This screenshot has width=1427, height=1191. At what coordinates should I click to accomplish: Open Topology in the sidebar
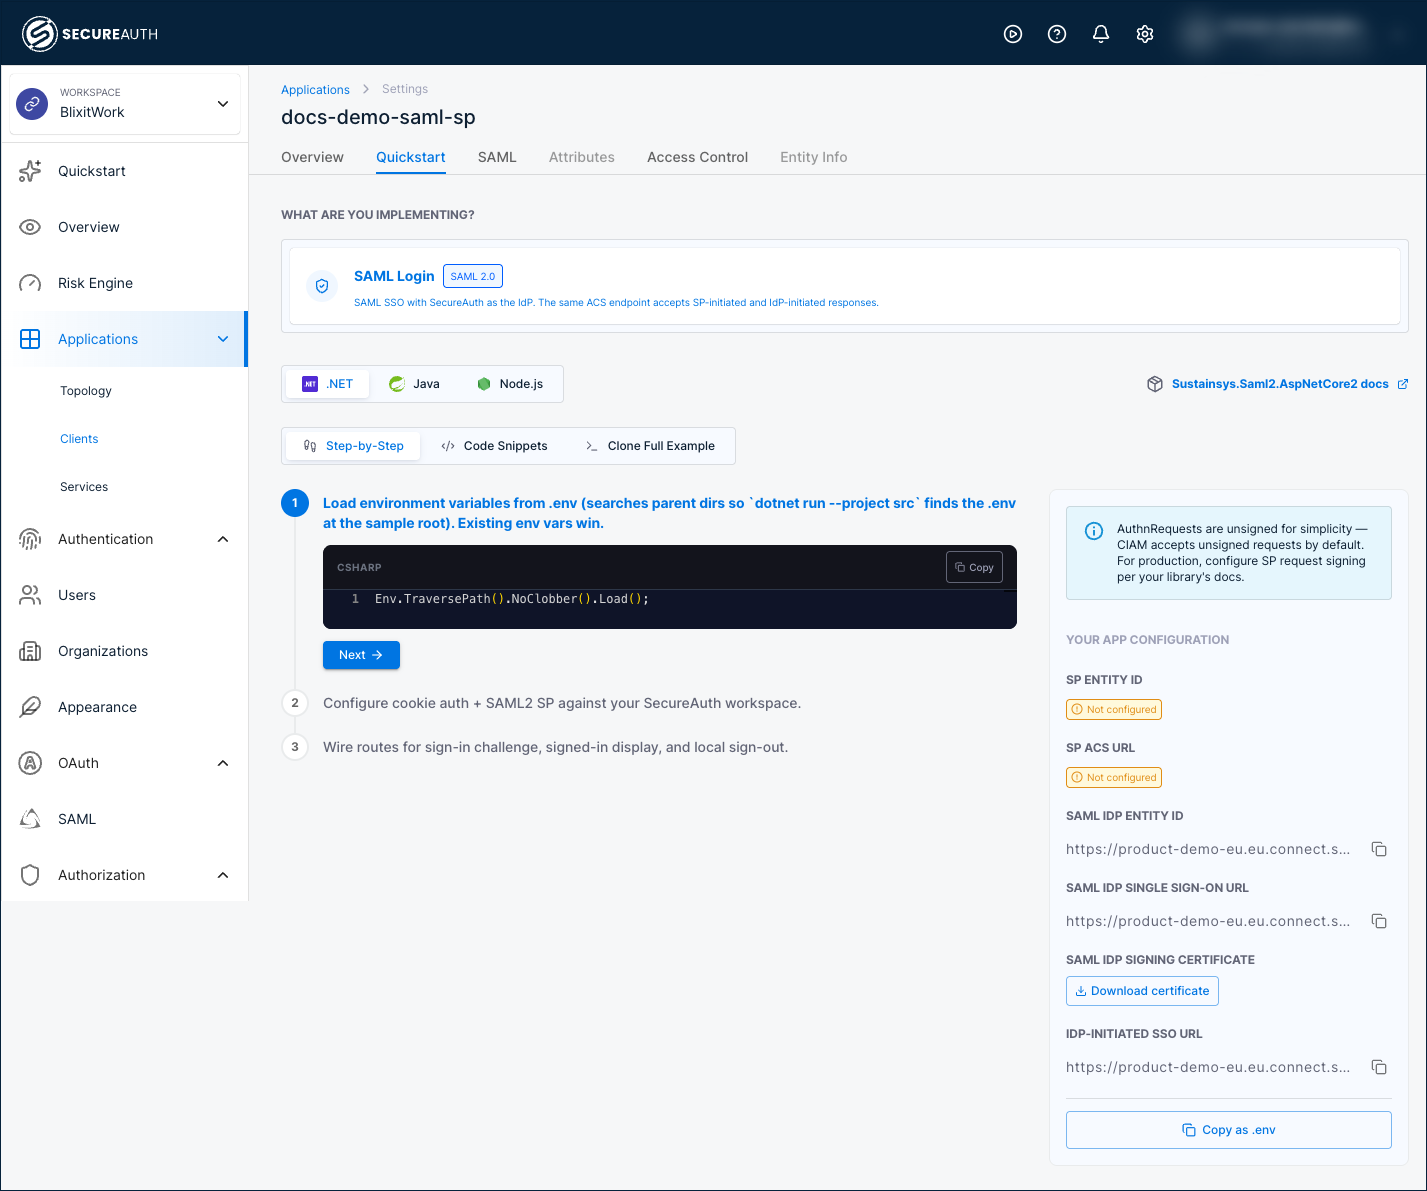(86, 391)
